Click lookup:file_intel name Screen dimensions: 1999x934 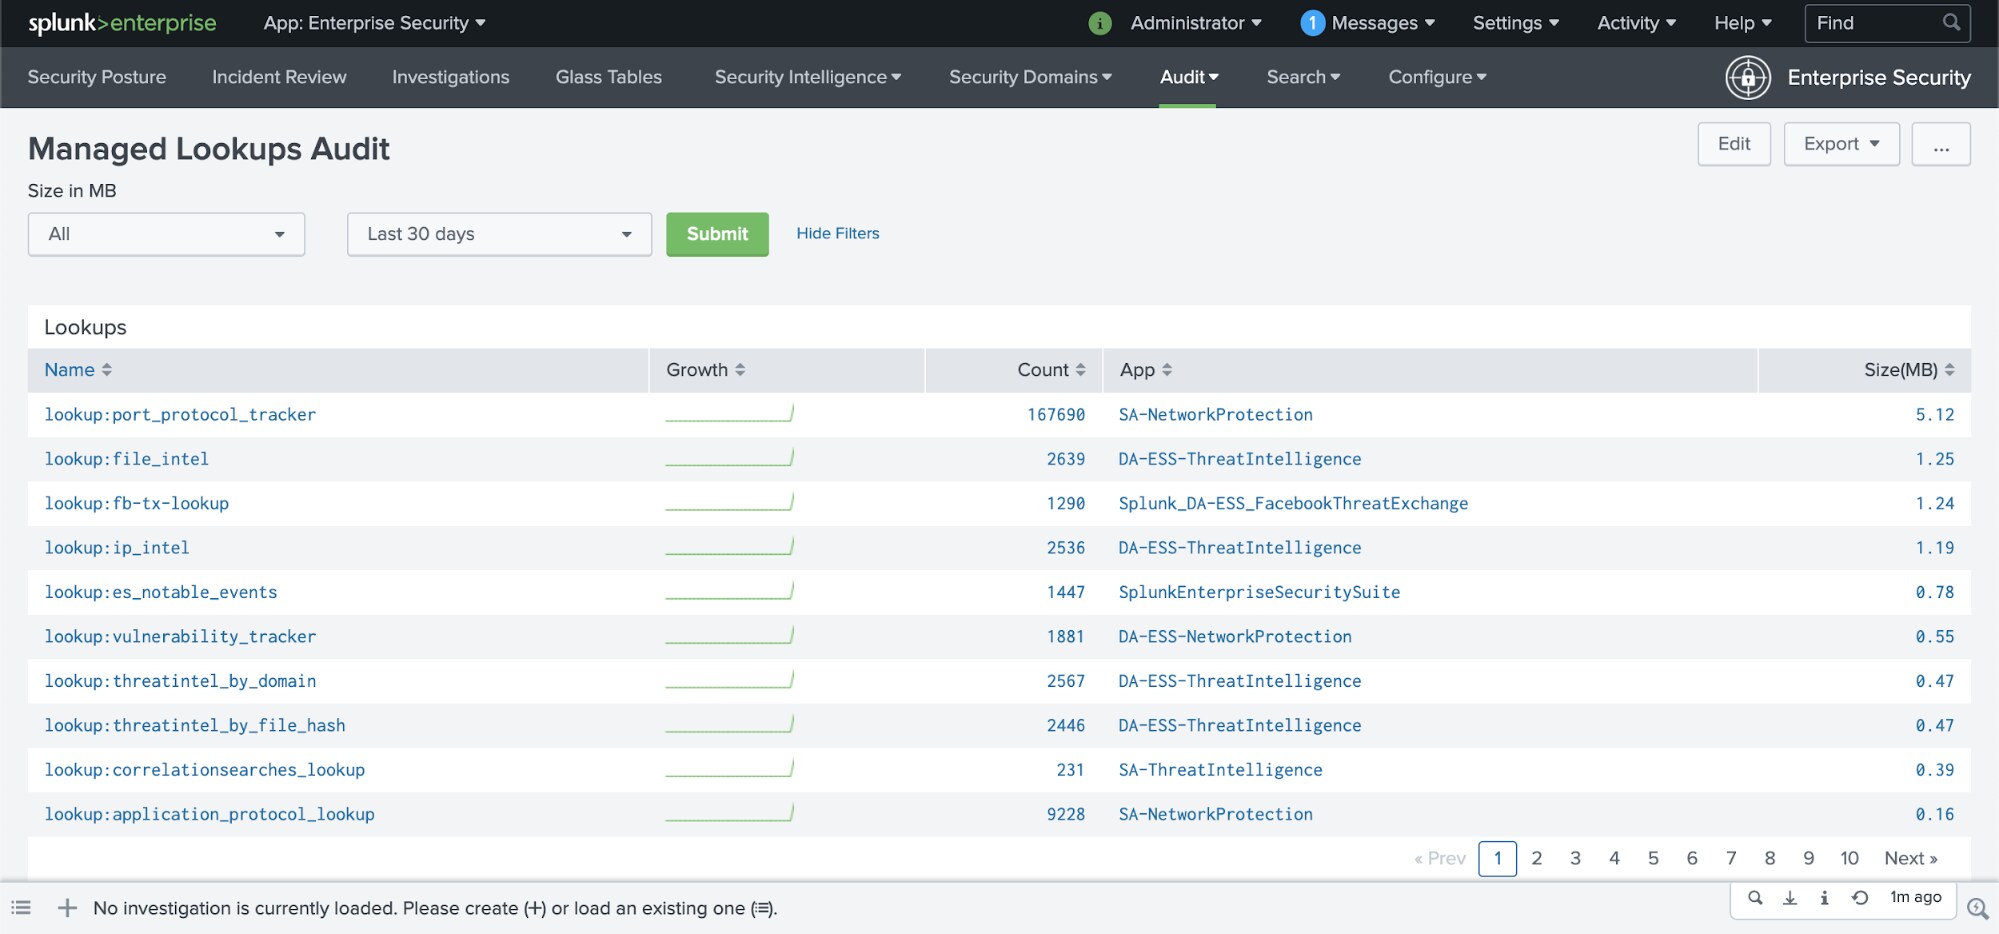(127, 459)
